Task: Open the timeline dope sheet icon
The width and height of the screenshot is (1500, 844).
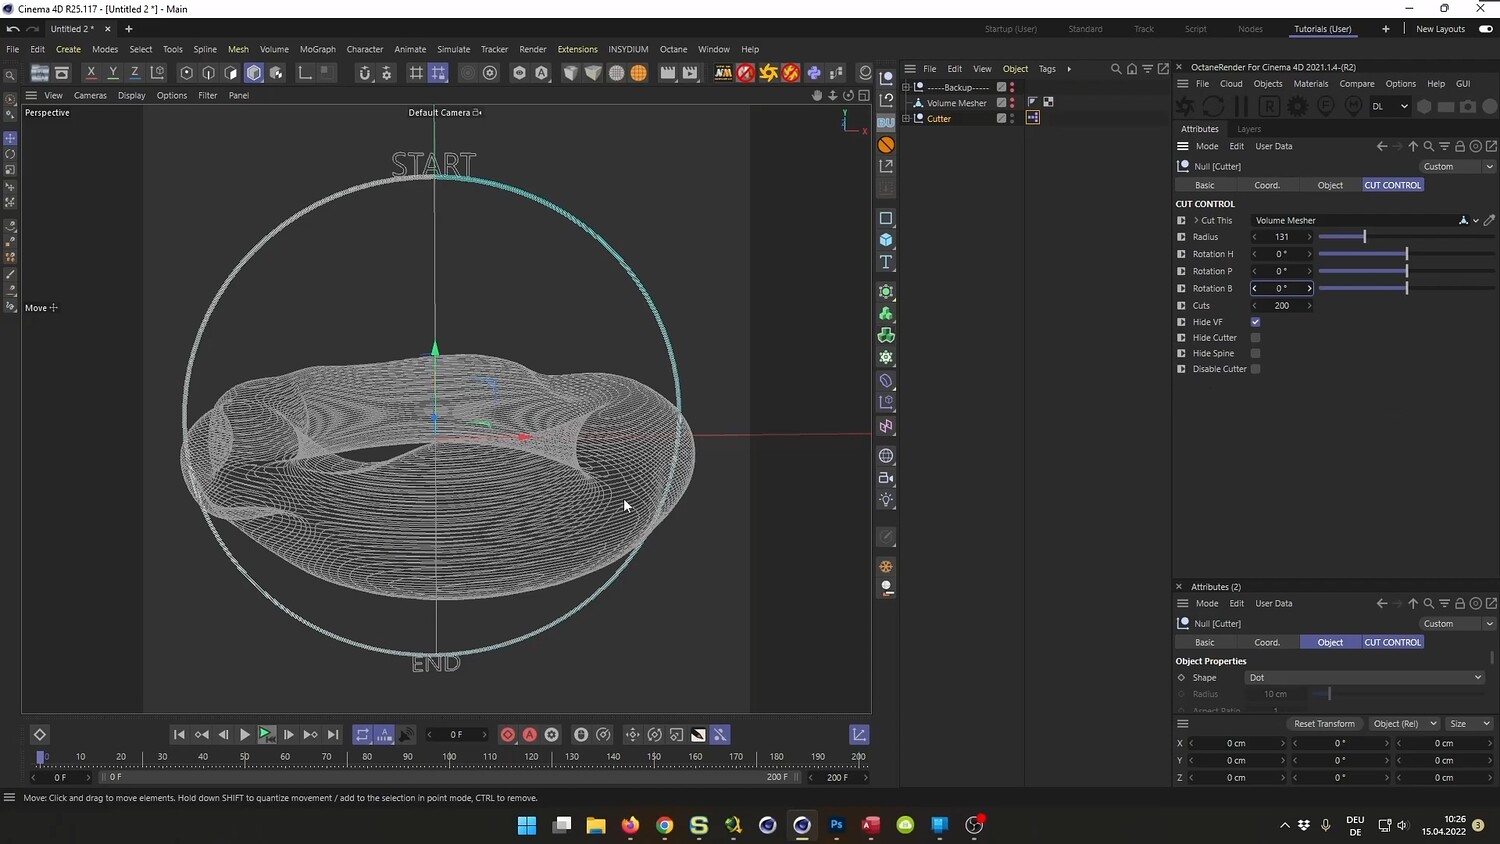Action: [859, 735]
